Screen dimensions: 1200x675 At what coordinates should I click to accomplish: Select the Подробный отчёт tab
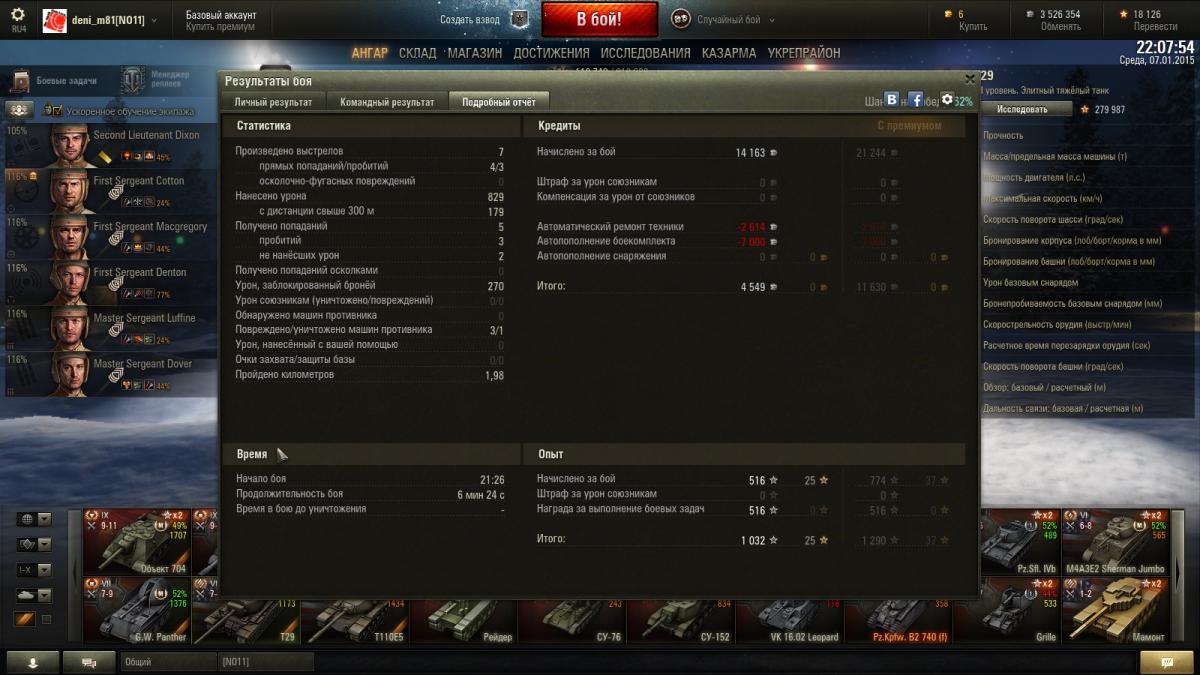click(498, 102)
